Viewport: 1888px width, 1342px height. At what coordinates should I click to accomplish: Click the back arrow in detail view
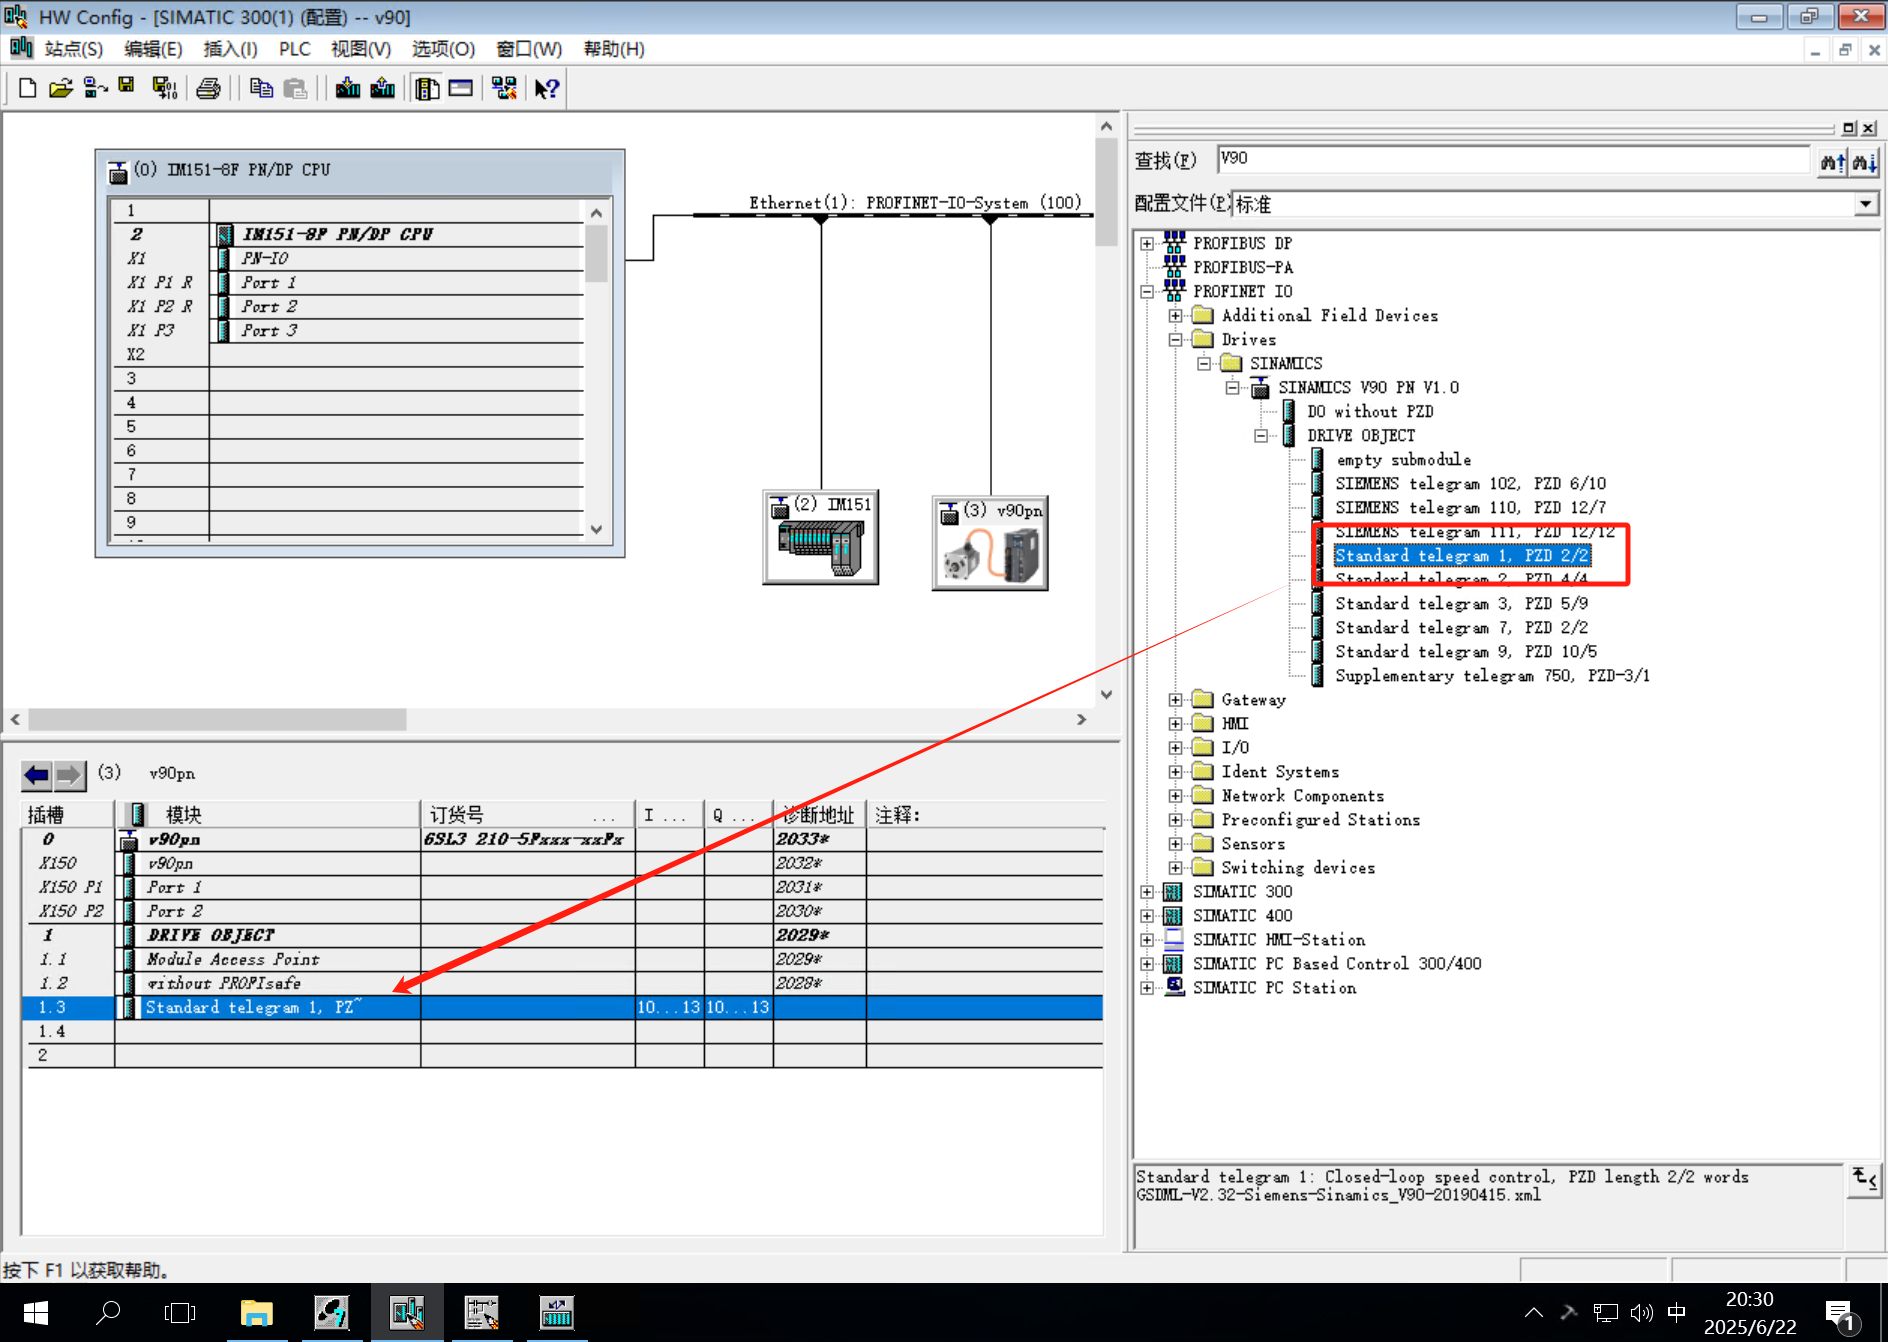(x=37, y=774)
